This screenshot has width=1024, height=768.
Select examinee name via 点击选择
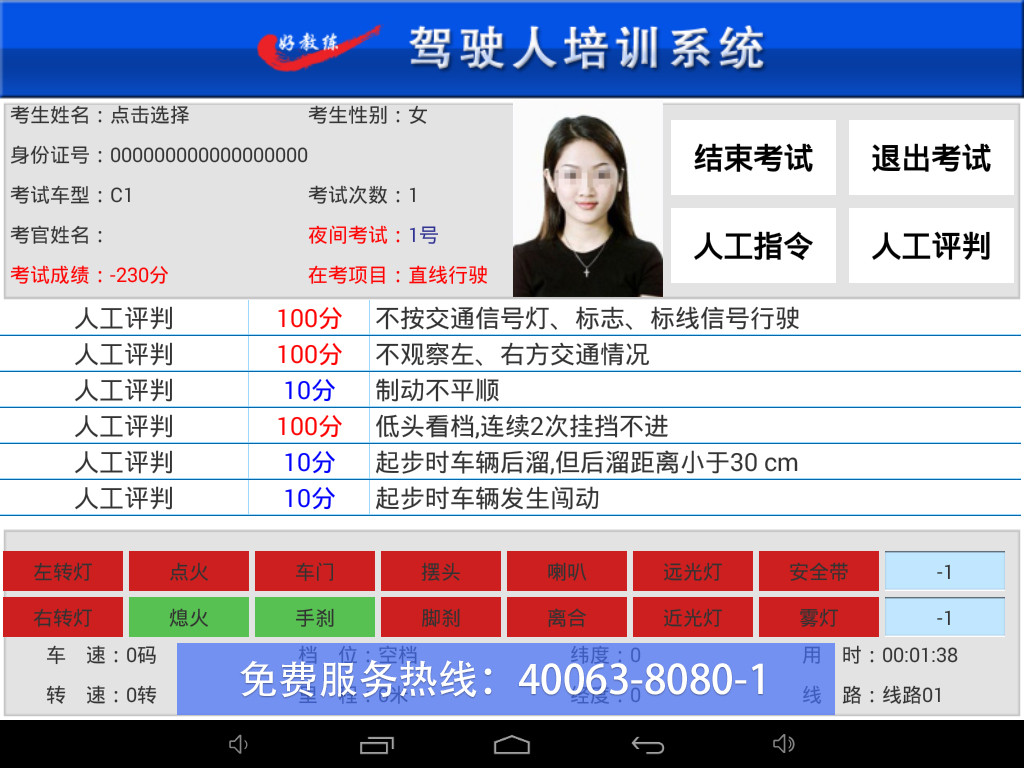[x=150, y=116]
